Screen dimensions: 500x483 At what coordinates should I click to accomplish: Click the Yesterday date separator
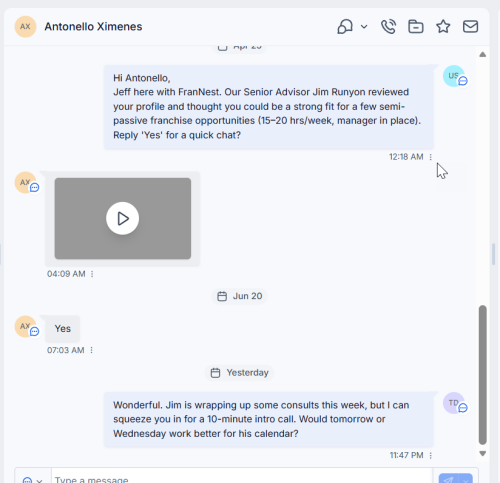pos(239,373)
